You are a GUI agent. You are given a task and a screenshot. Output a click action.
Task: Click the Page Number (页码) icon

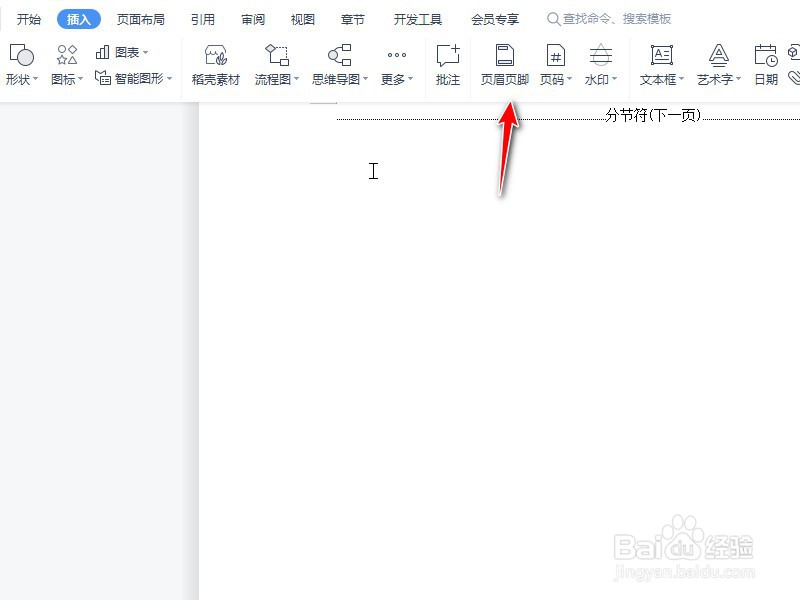[555, 55]
